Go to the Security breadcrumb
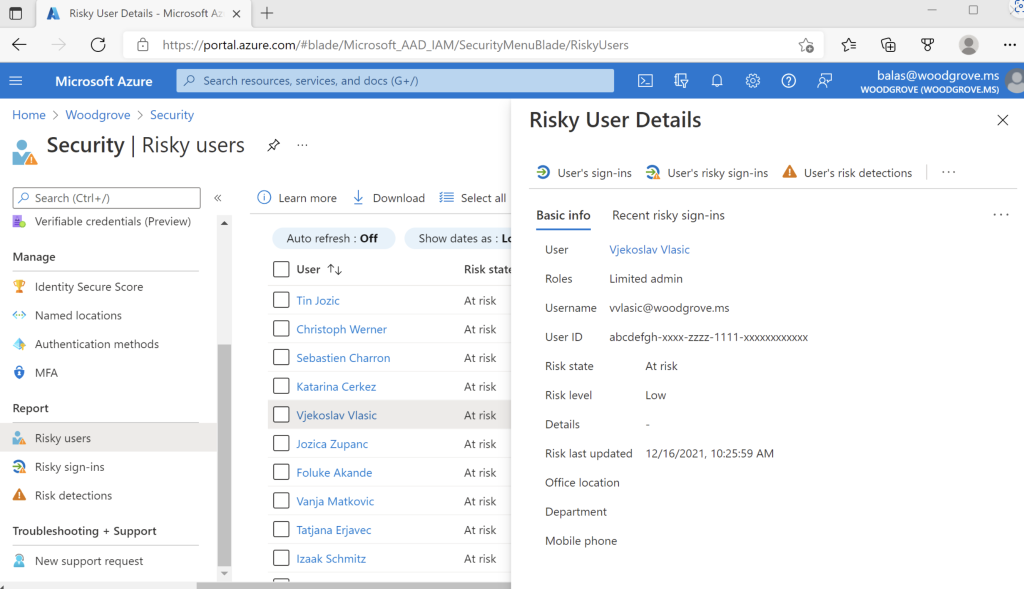Viewport: 1024px width, 589px height. [172, 115]
